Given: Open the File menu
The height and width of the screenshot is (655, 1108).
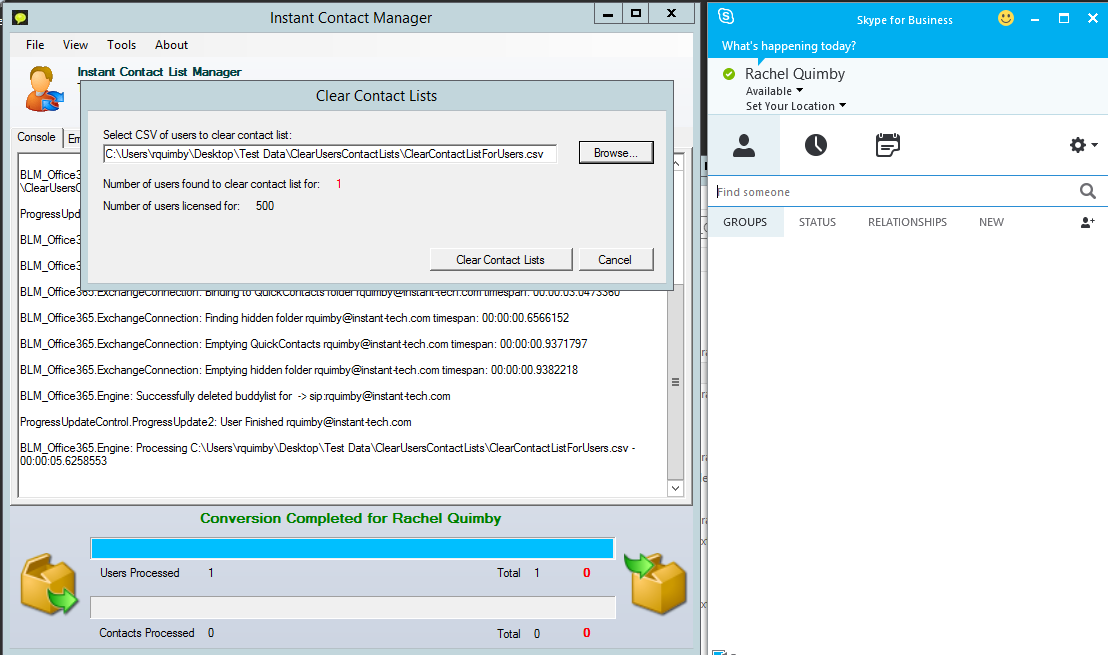Looking at the screenshot, I should click(x=35, y=45).
